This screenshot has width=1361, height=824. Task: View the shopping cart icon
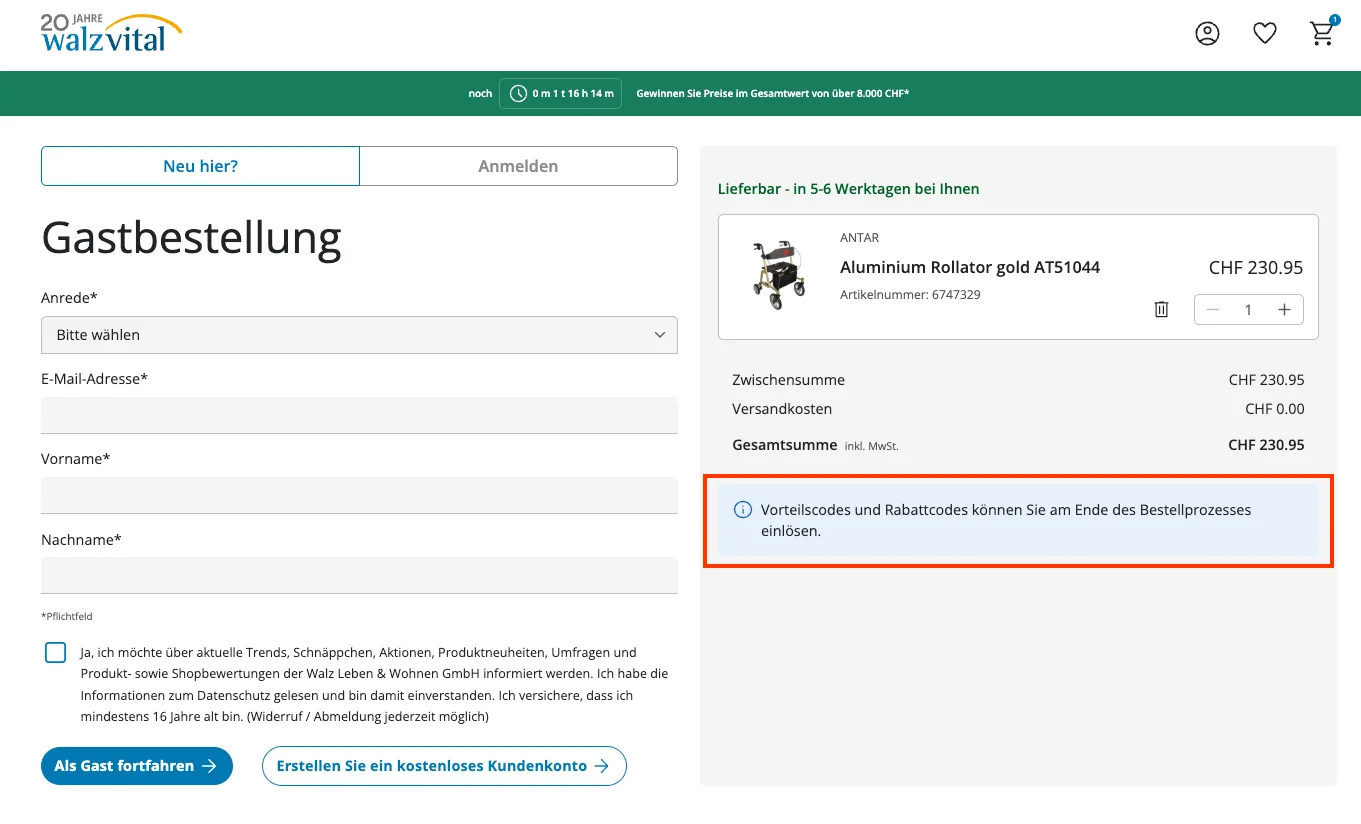1320,33
